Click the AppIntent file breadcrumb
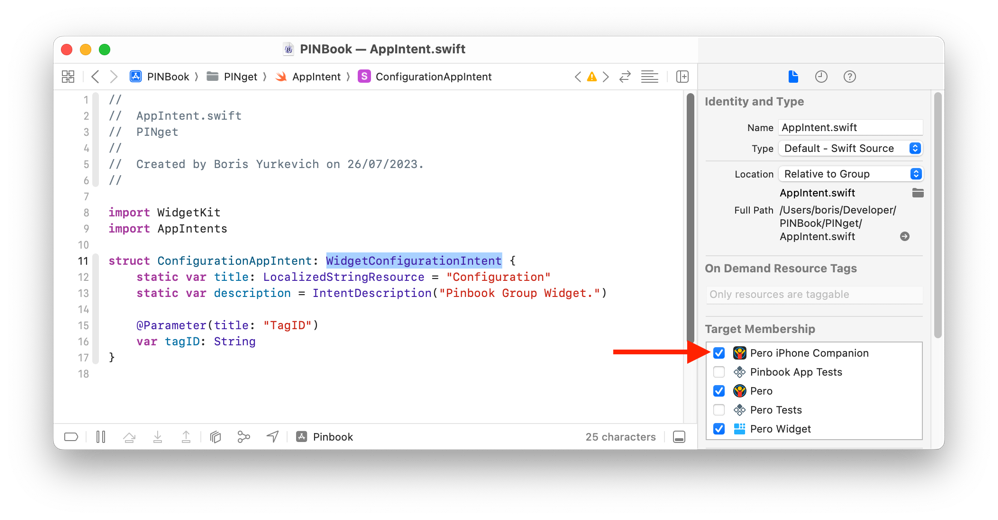The width and height of the screenshot is (998, 520). coord(308,76)
